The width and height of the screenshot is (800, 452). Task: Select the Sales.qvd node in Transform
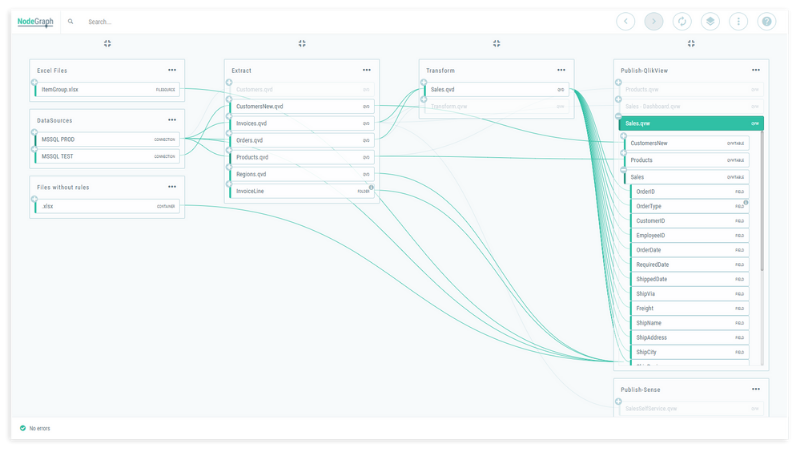496,89
